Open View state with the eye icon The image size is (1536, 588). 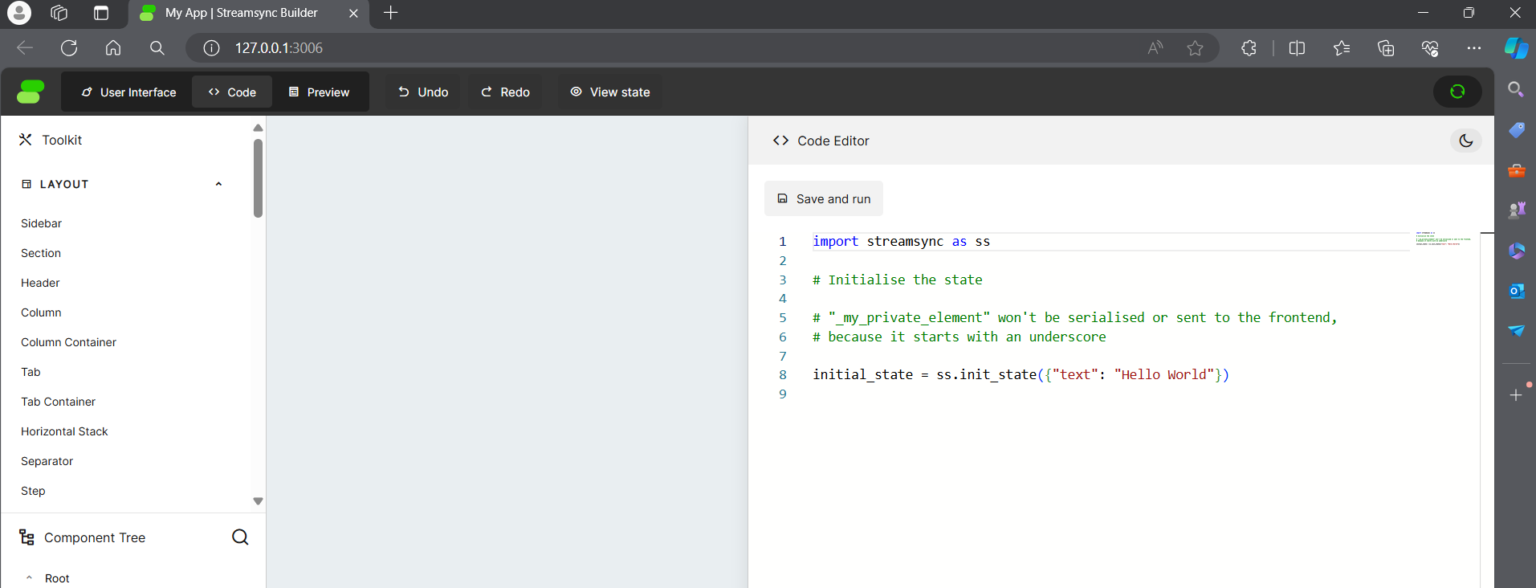pyautogui.click(x=576, y=91)
